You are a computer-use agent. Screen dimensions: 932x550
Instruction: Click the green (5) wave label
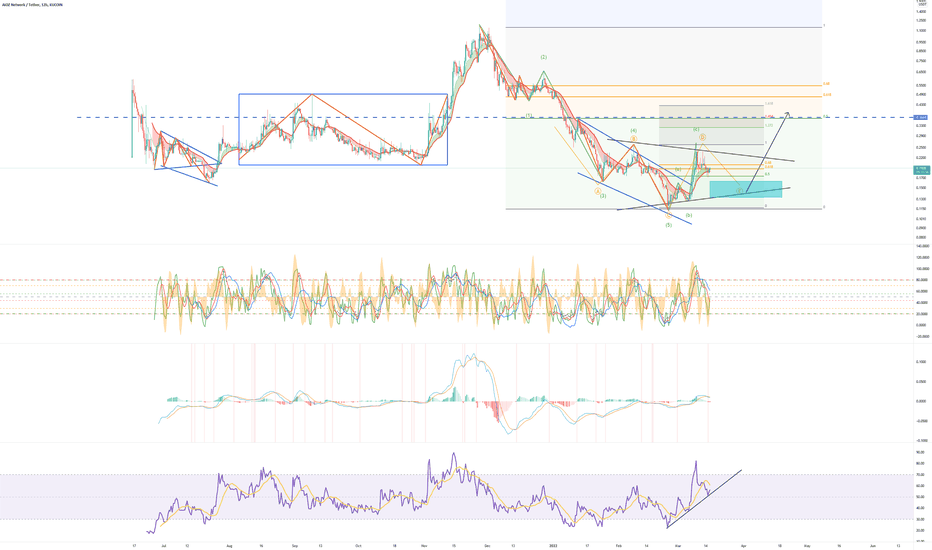(x=669, y=225)
